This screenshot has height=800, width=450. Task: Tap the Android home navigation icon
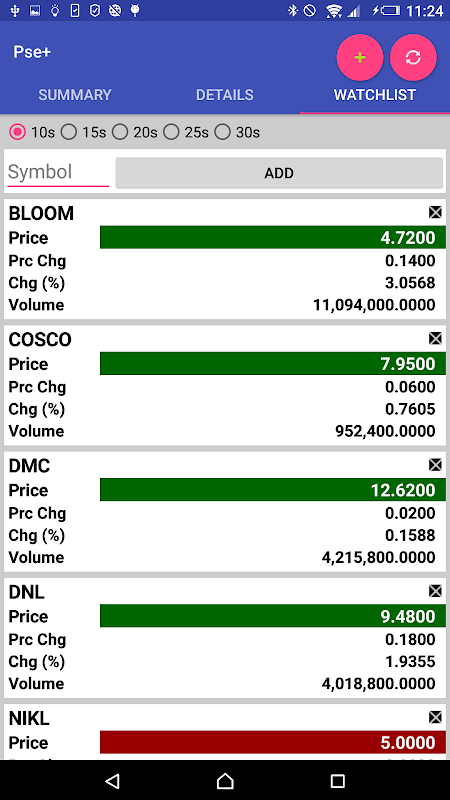click(x=225, y=780)
